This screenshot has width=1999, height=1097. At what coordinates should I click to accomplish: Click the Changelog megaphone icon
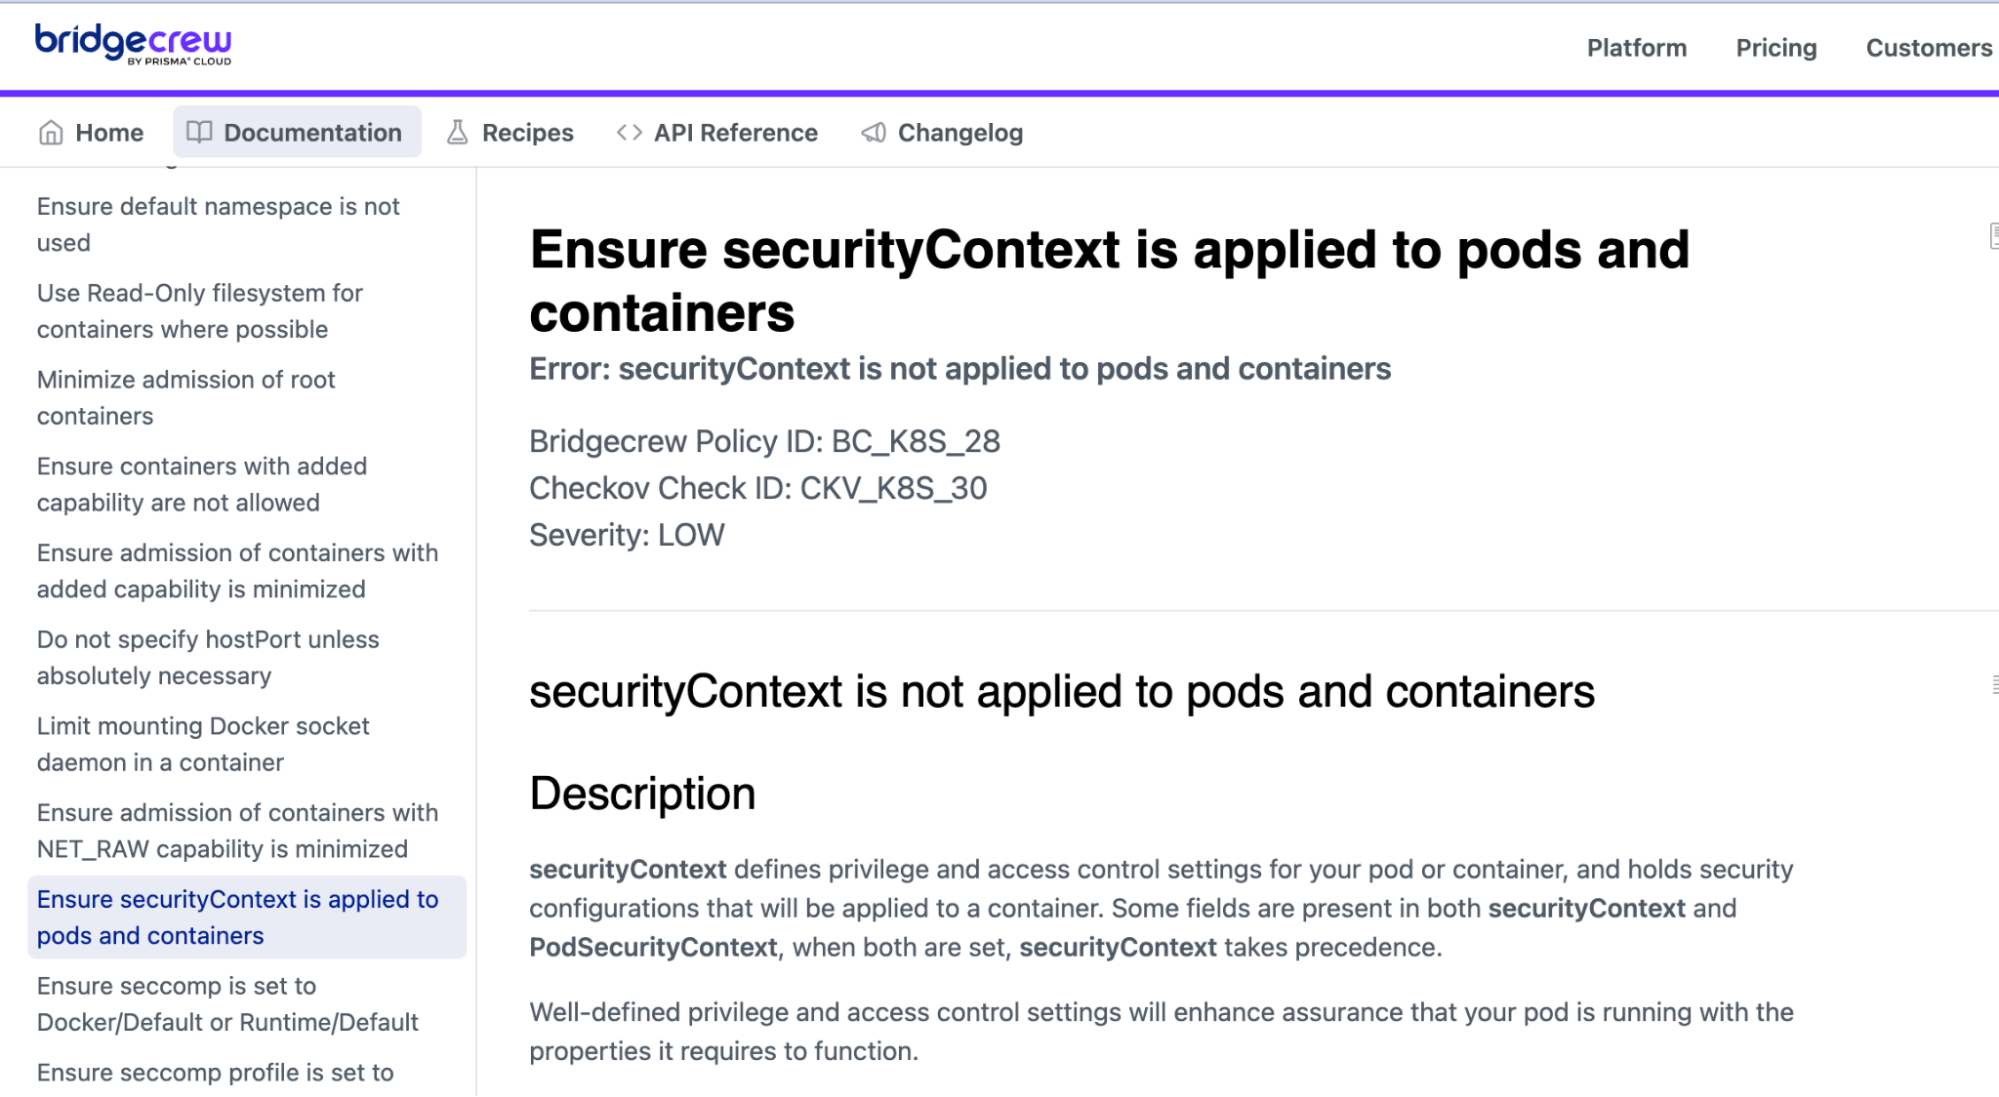pos(873,132)
